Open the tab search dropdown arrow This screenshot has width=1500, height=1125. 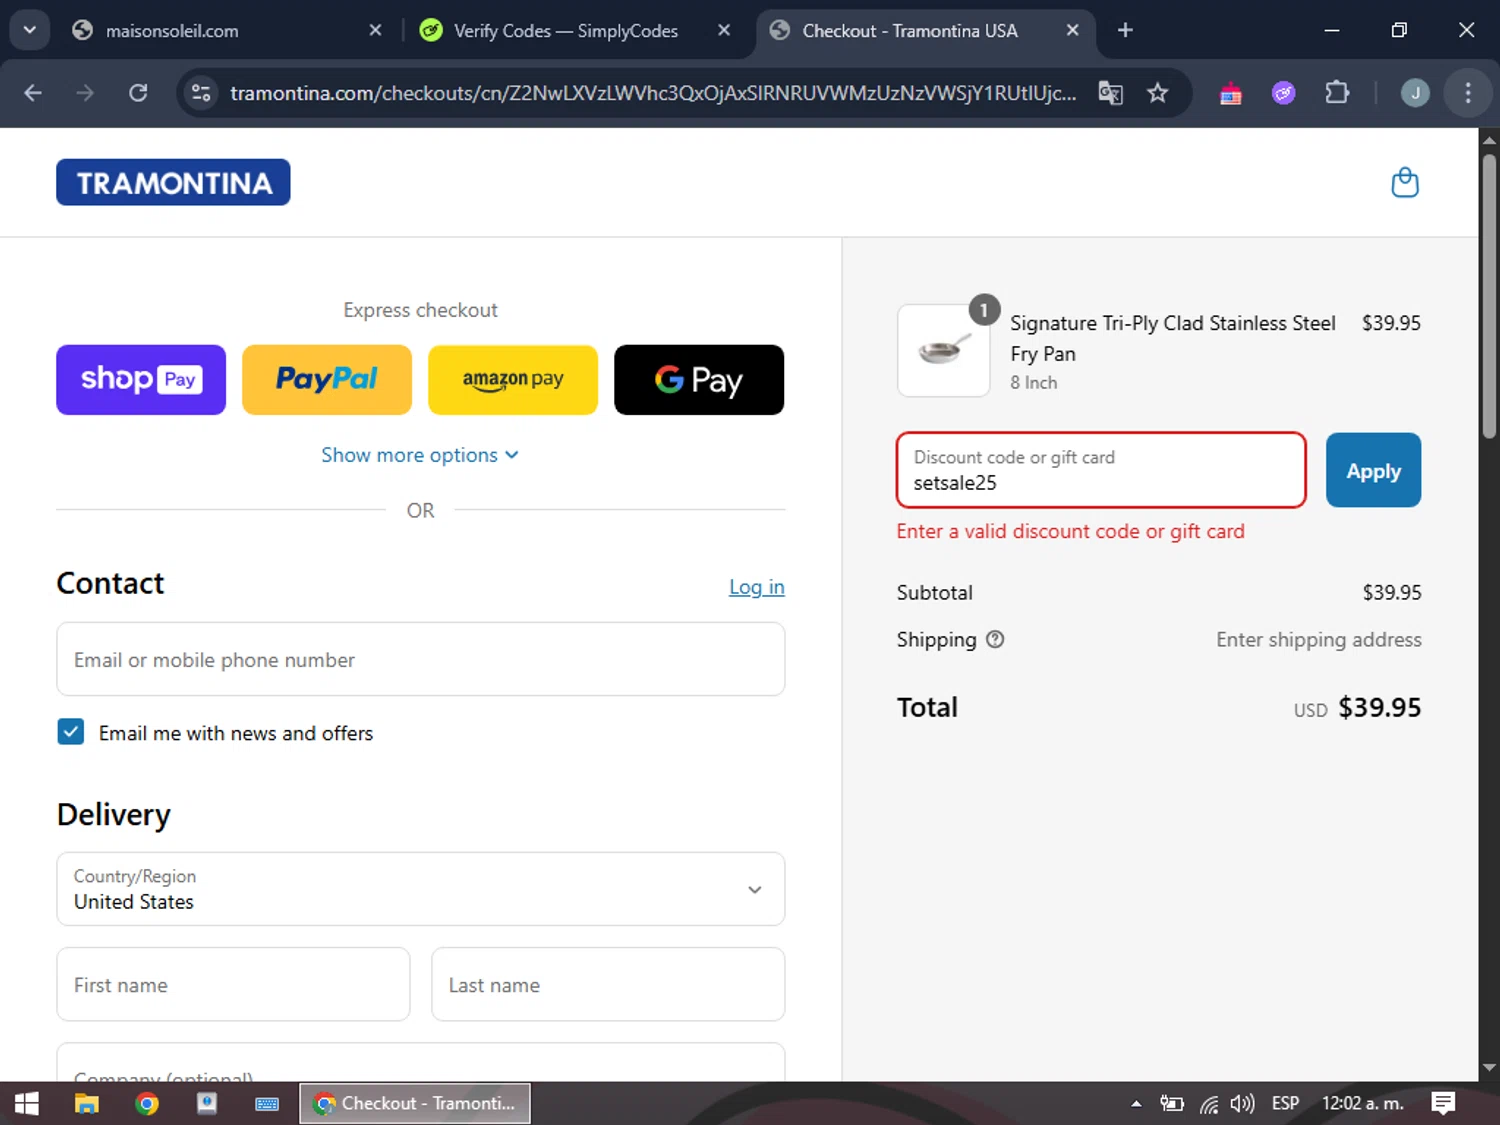click(30, 30)
